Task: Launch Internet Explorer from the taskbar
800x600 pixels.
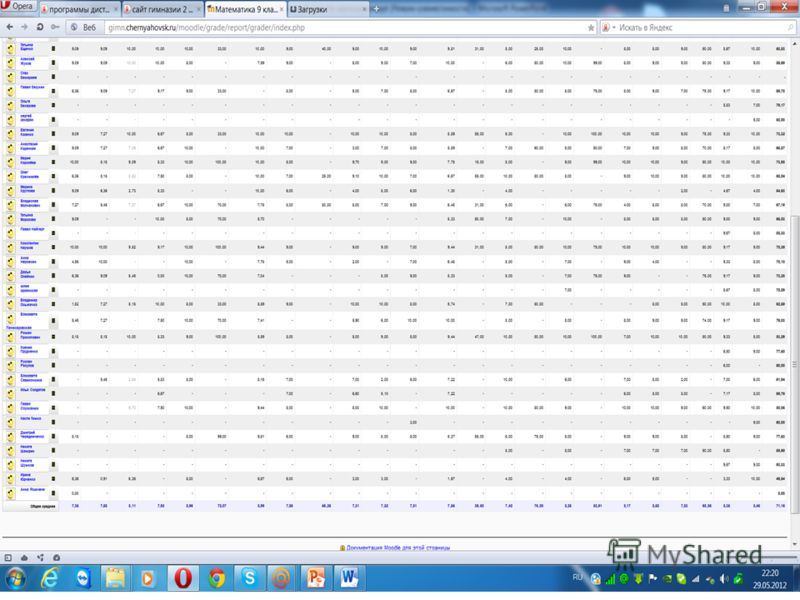Action: coord(49,579)
